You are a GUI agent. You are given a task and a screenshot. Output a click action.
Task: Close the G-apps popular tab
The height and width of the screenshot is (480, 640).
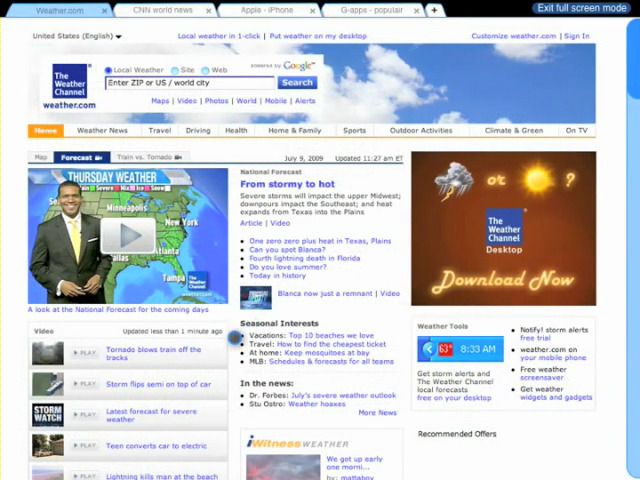point(416,11)
